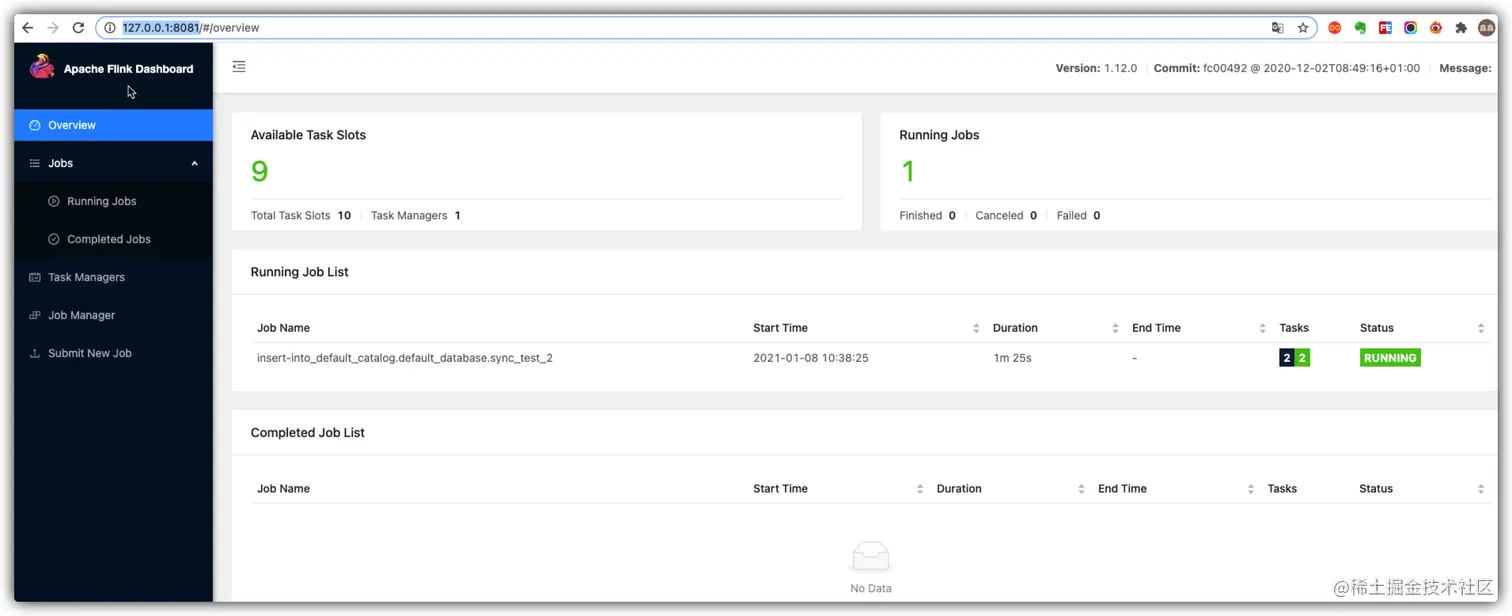
Task: Open the Weibo-style red extension icon
Action: [1436, 28]
